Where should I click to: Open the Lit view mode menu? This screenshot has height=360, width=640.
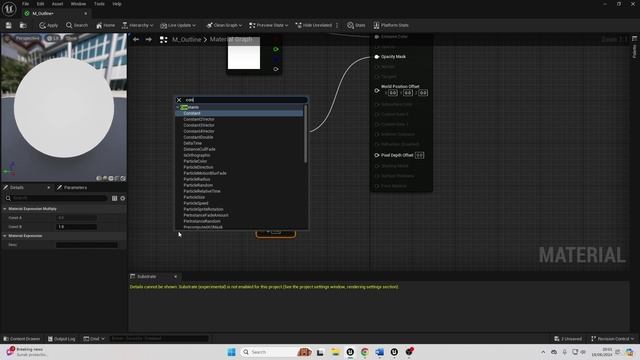click(x=53, y=38)
